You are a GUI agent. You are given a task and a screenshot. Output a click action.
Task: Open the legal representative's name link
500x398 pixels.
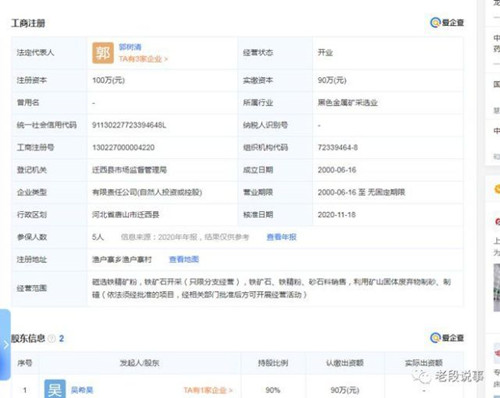(130, 47)
